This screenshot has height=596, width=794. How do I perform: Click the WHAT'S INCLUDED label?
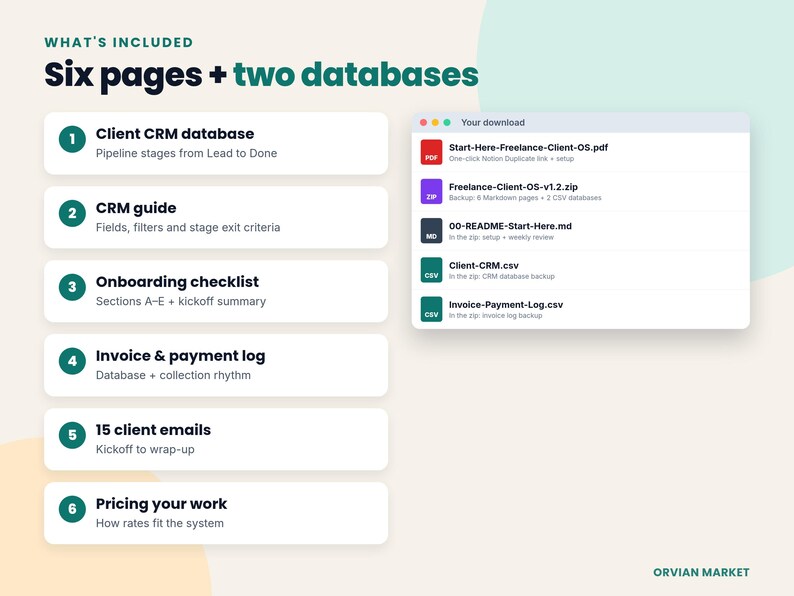[x=118, y=43]
